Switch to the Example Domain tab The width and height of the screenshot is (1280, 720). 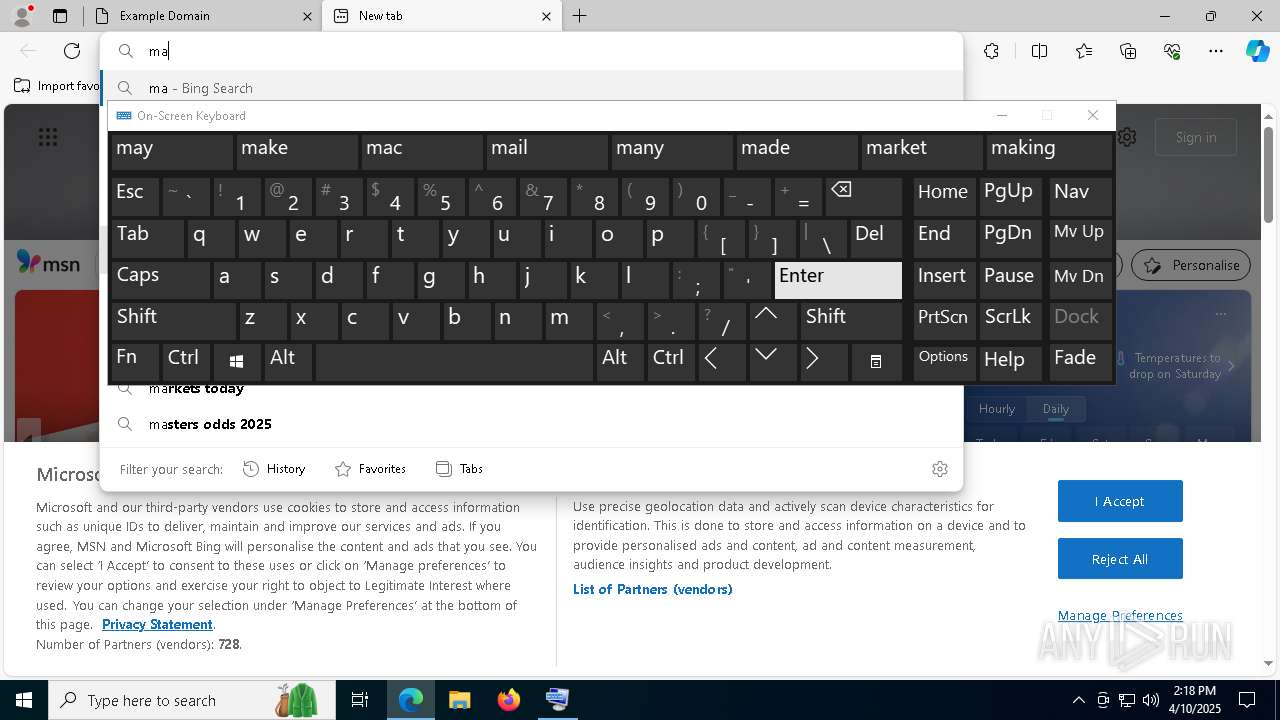pos(200,16)
